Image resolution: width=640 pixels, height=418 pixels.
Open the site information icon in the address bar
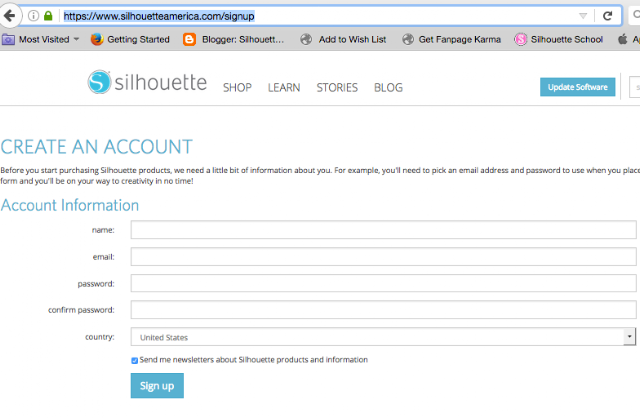[33, 16]
